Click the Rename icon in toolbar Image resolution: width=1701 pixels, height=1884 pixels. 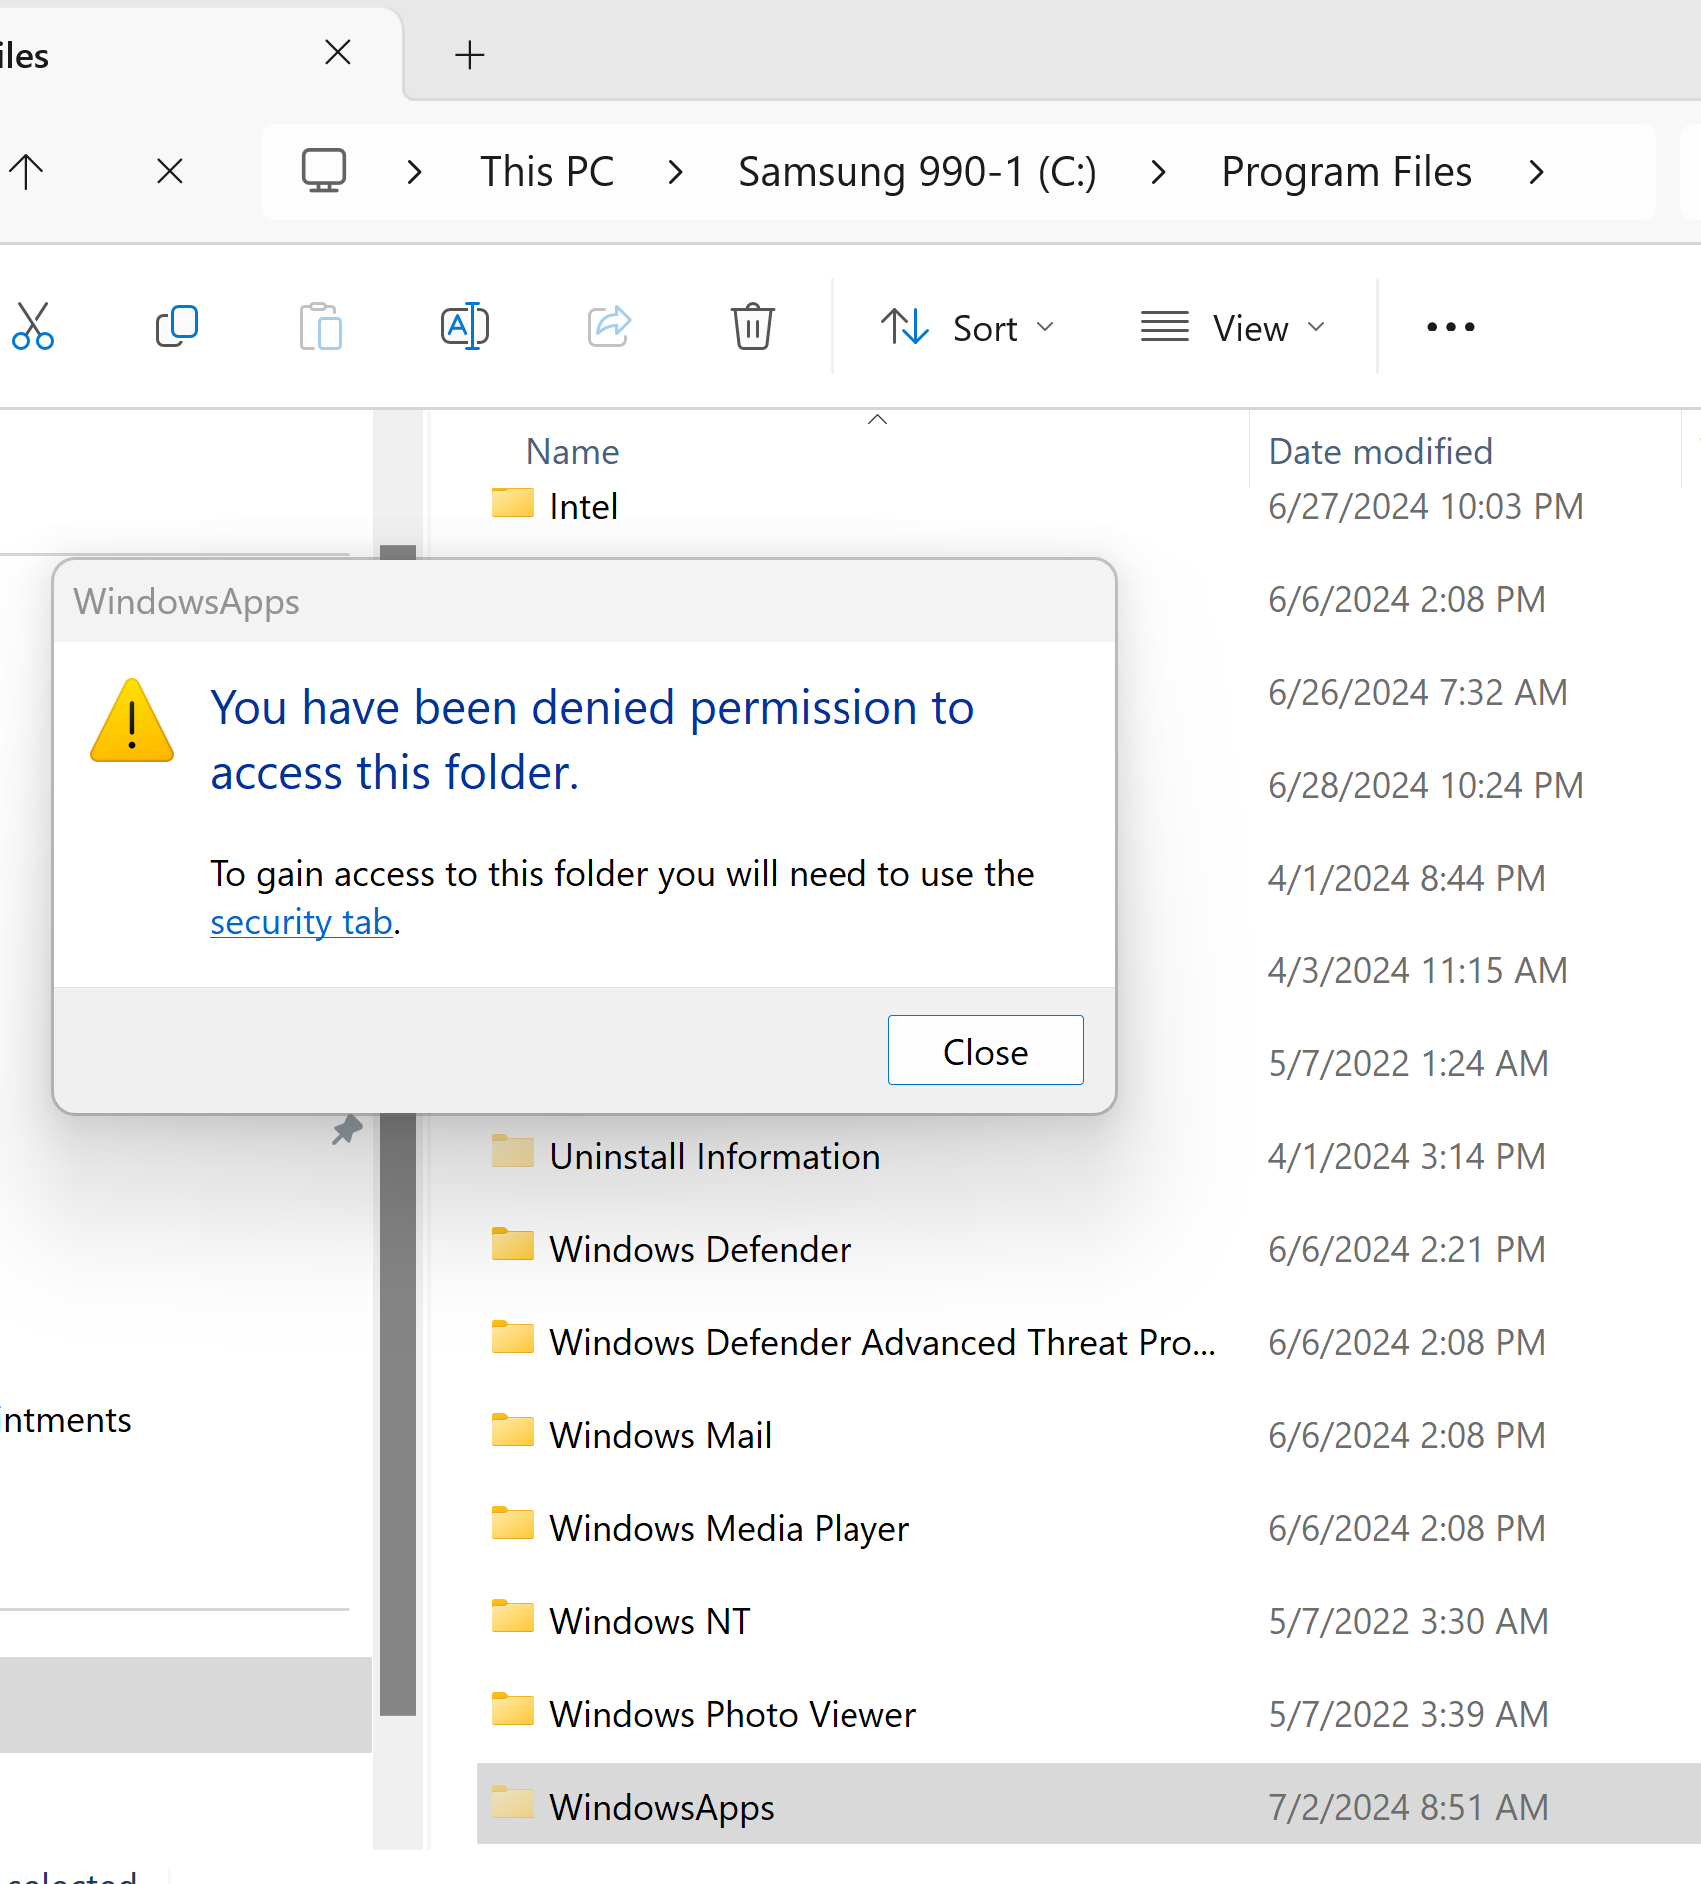(465, 327)
